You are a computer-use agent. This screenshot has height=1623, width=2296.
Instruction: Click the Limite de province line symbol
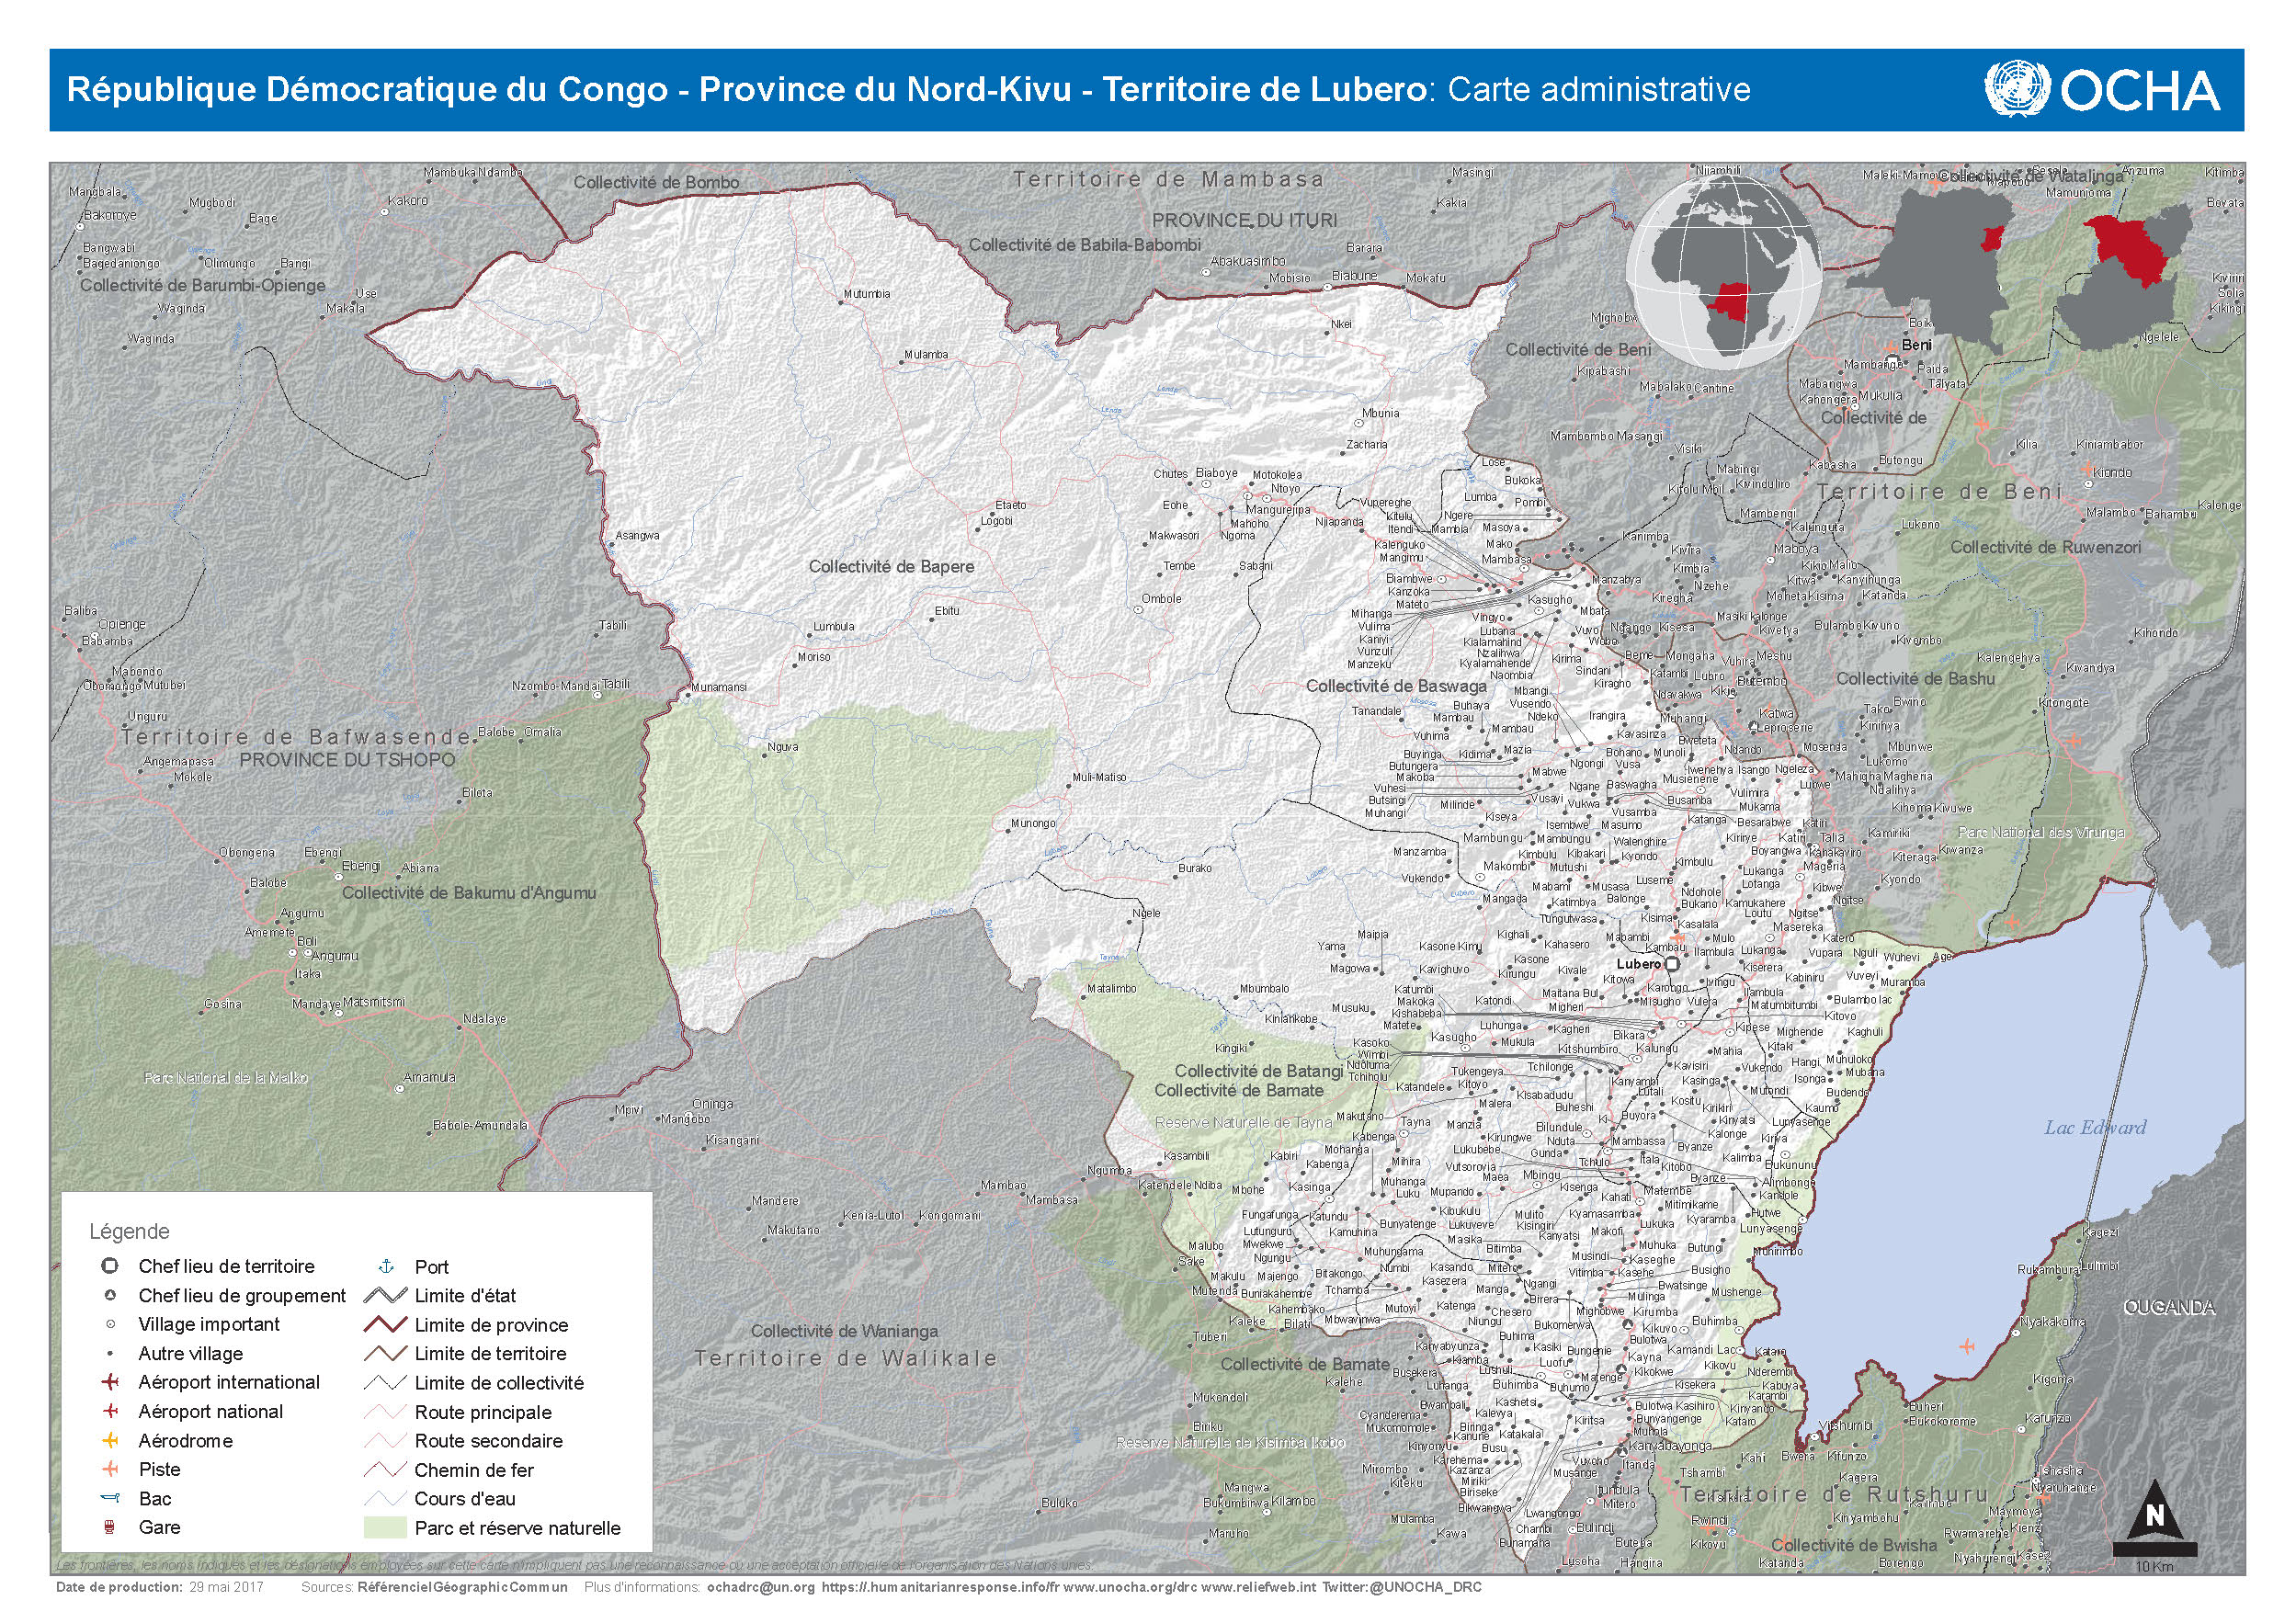point(384,1324)
